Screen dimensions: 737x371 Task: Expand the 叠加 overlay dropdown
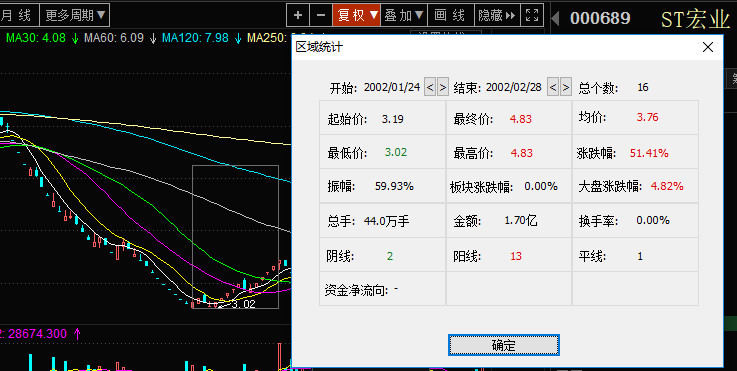404,16
